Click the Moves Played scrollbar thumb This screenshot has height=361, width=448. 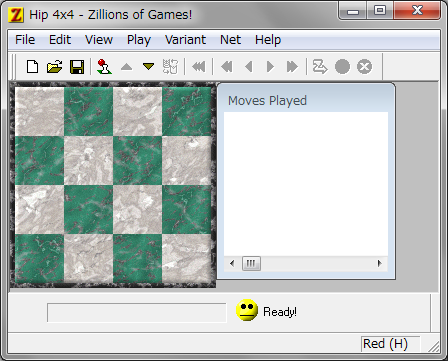pyautogui.click(x=251, y=263)
